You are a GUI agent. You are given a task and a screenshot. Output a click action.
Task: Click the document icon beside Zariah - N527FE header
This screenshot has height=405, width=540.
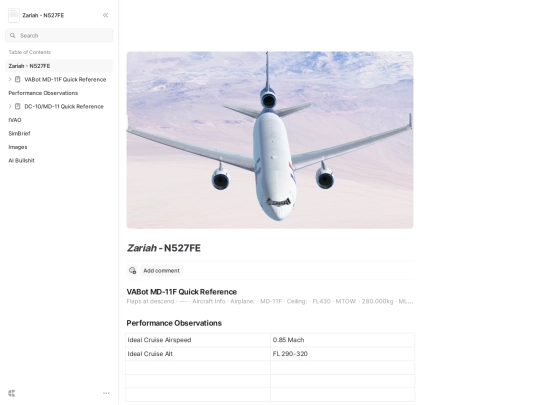14,15
